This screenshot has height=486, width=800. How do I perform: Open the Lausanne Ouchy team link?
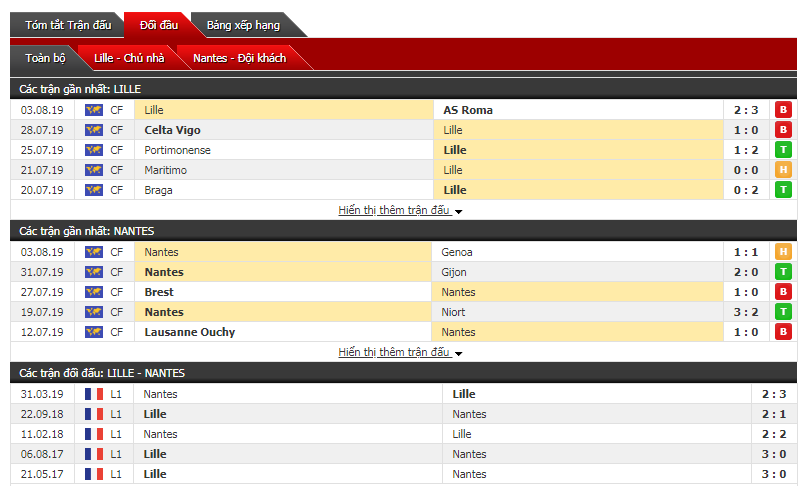pos(189,332)
